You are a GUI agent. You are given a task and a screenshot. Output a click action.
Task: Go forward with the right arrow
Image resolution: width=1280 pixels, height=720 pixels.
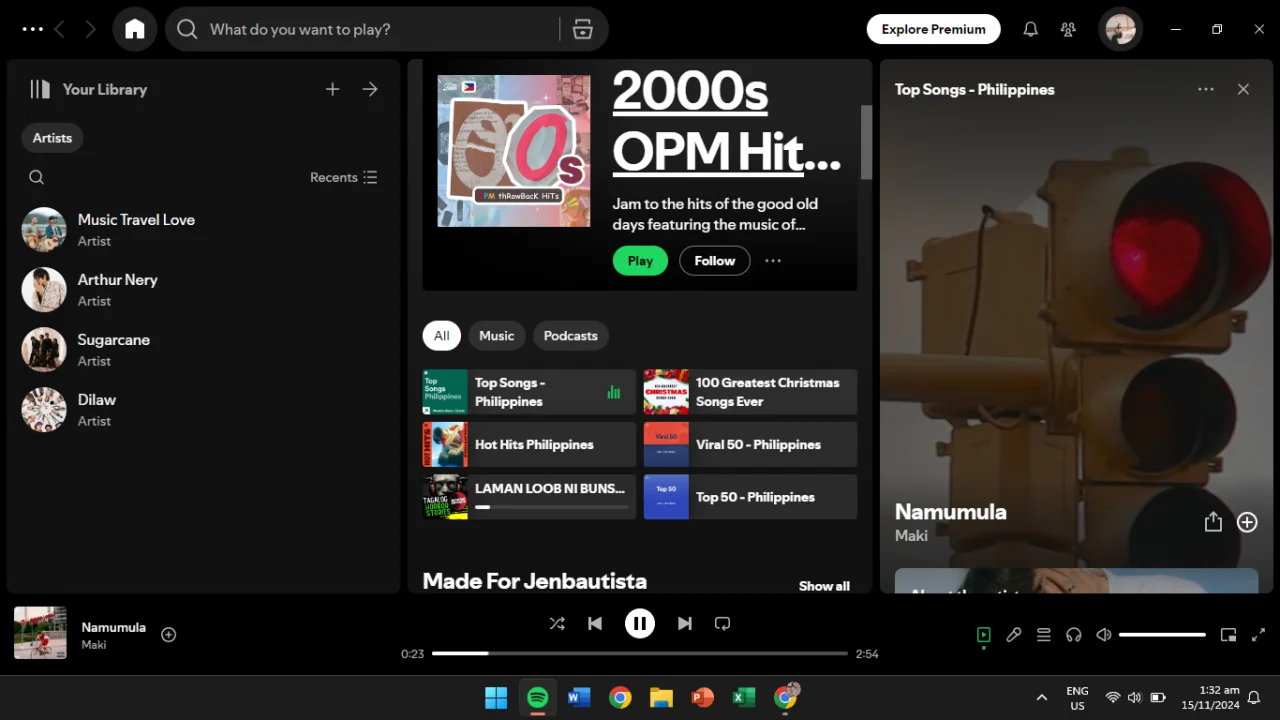(x=90, y=29)
